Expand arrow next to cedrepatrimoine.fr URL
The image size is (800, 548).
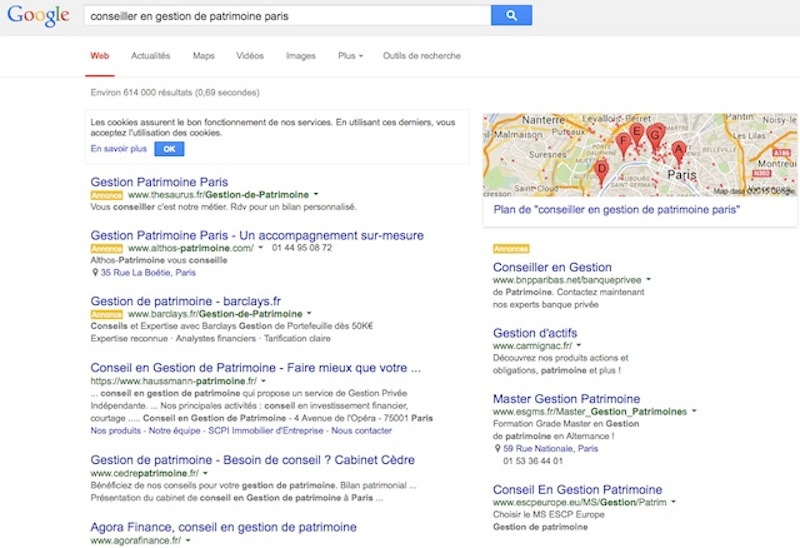coord(205,473)
